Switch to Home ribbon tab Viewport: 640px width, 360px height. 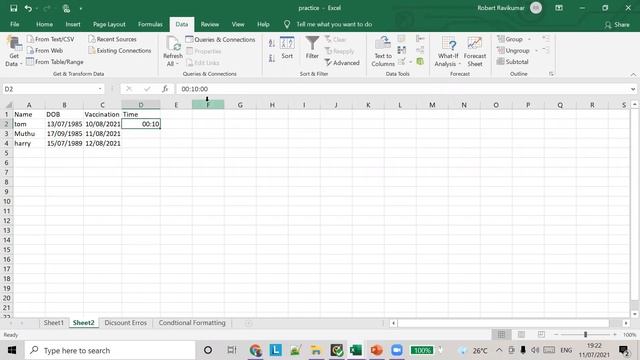[x=44, y=24]
